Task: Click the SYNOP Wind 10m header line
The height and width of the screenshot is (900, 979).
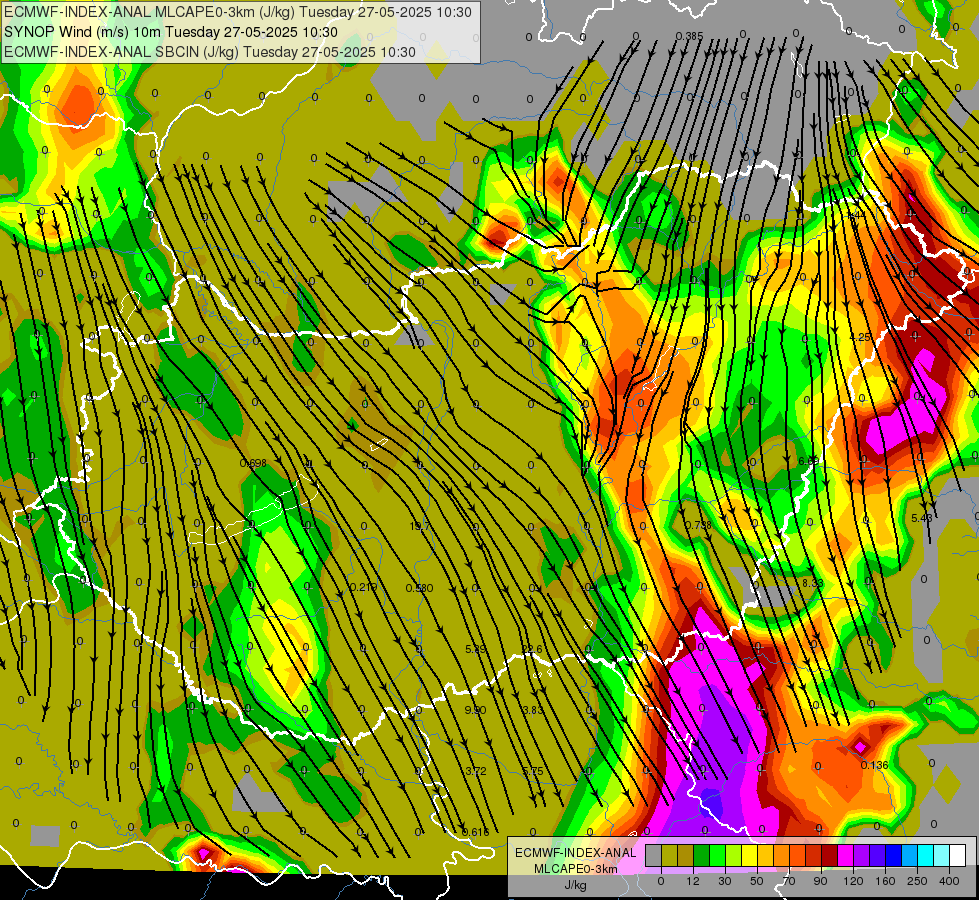Action: click(x=170, y=32)
